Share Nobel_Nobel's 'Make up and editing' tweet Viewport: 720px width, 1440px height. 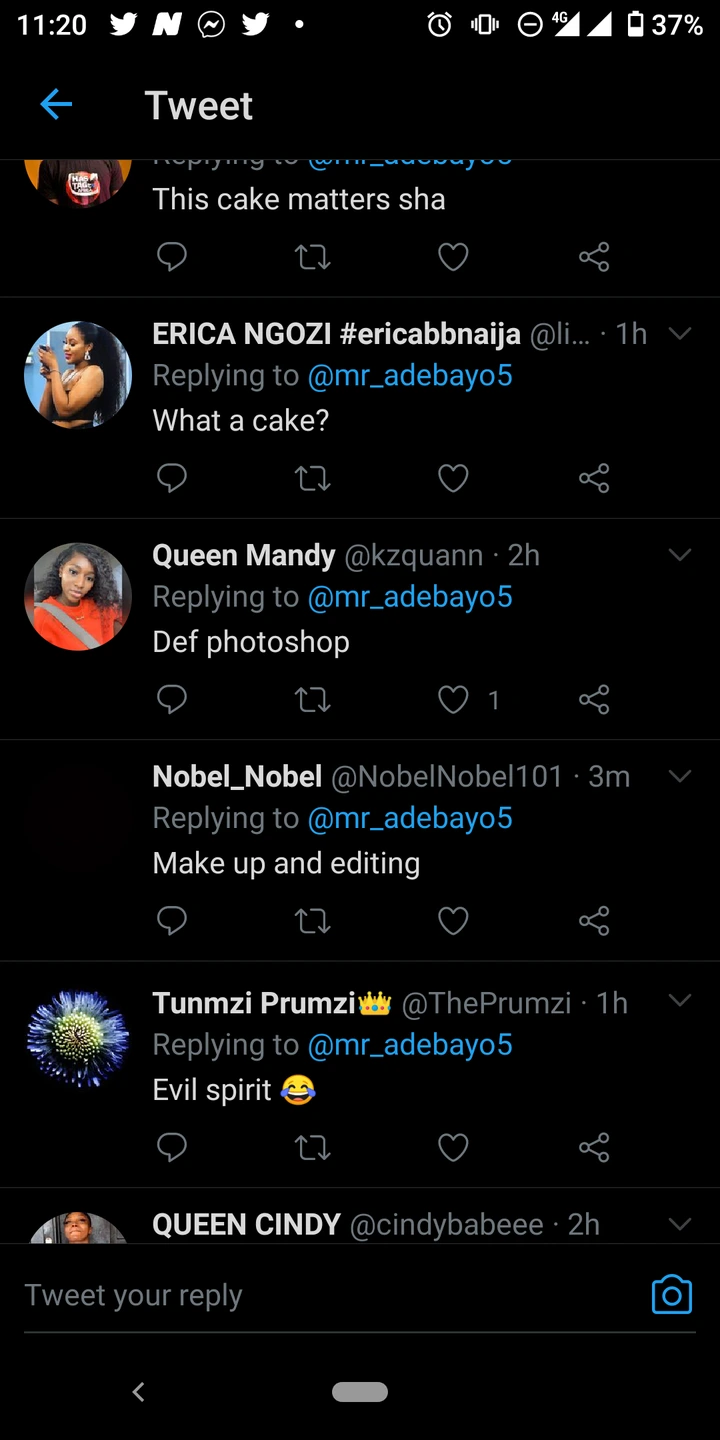593,921
